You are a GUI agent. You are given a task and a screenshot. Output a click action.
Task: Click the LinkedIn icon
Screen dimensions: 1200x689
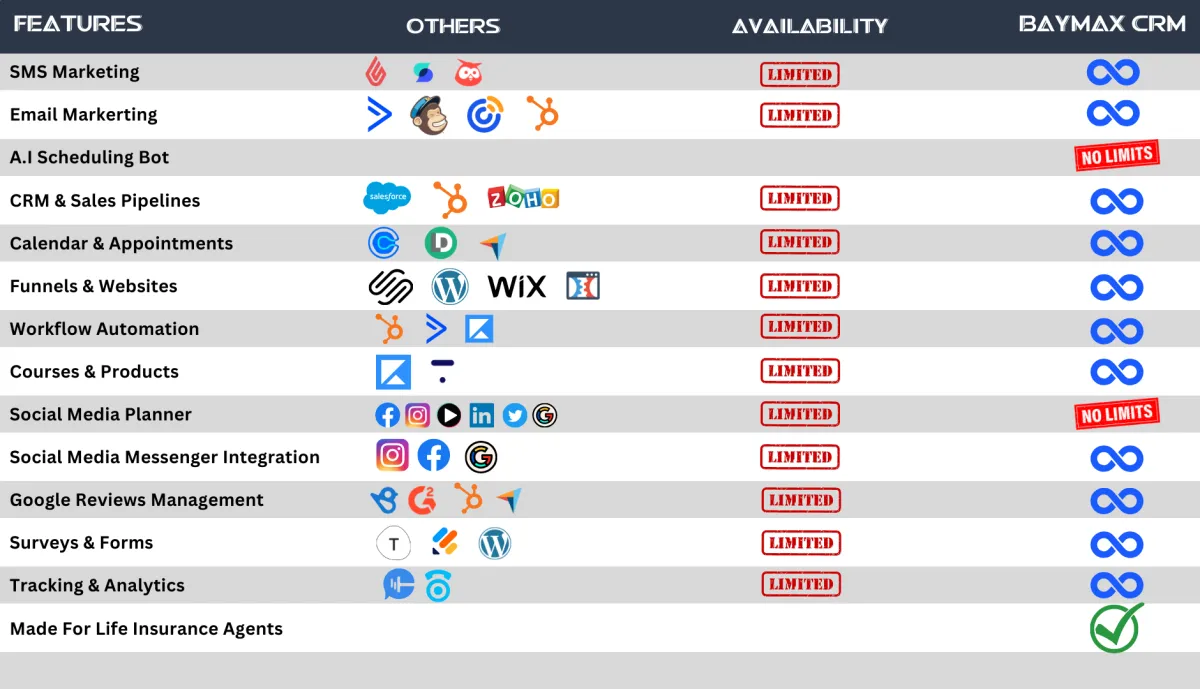(481, 415)
